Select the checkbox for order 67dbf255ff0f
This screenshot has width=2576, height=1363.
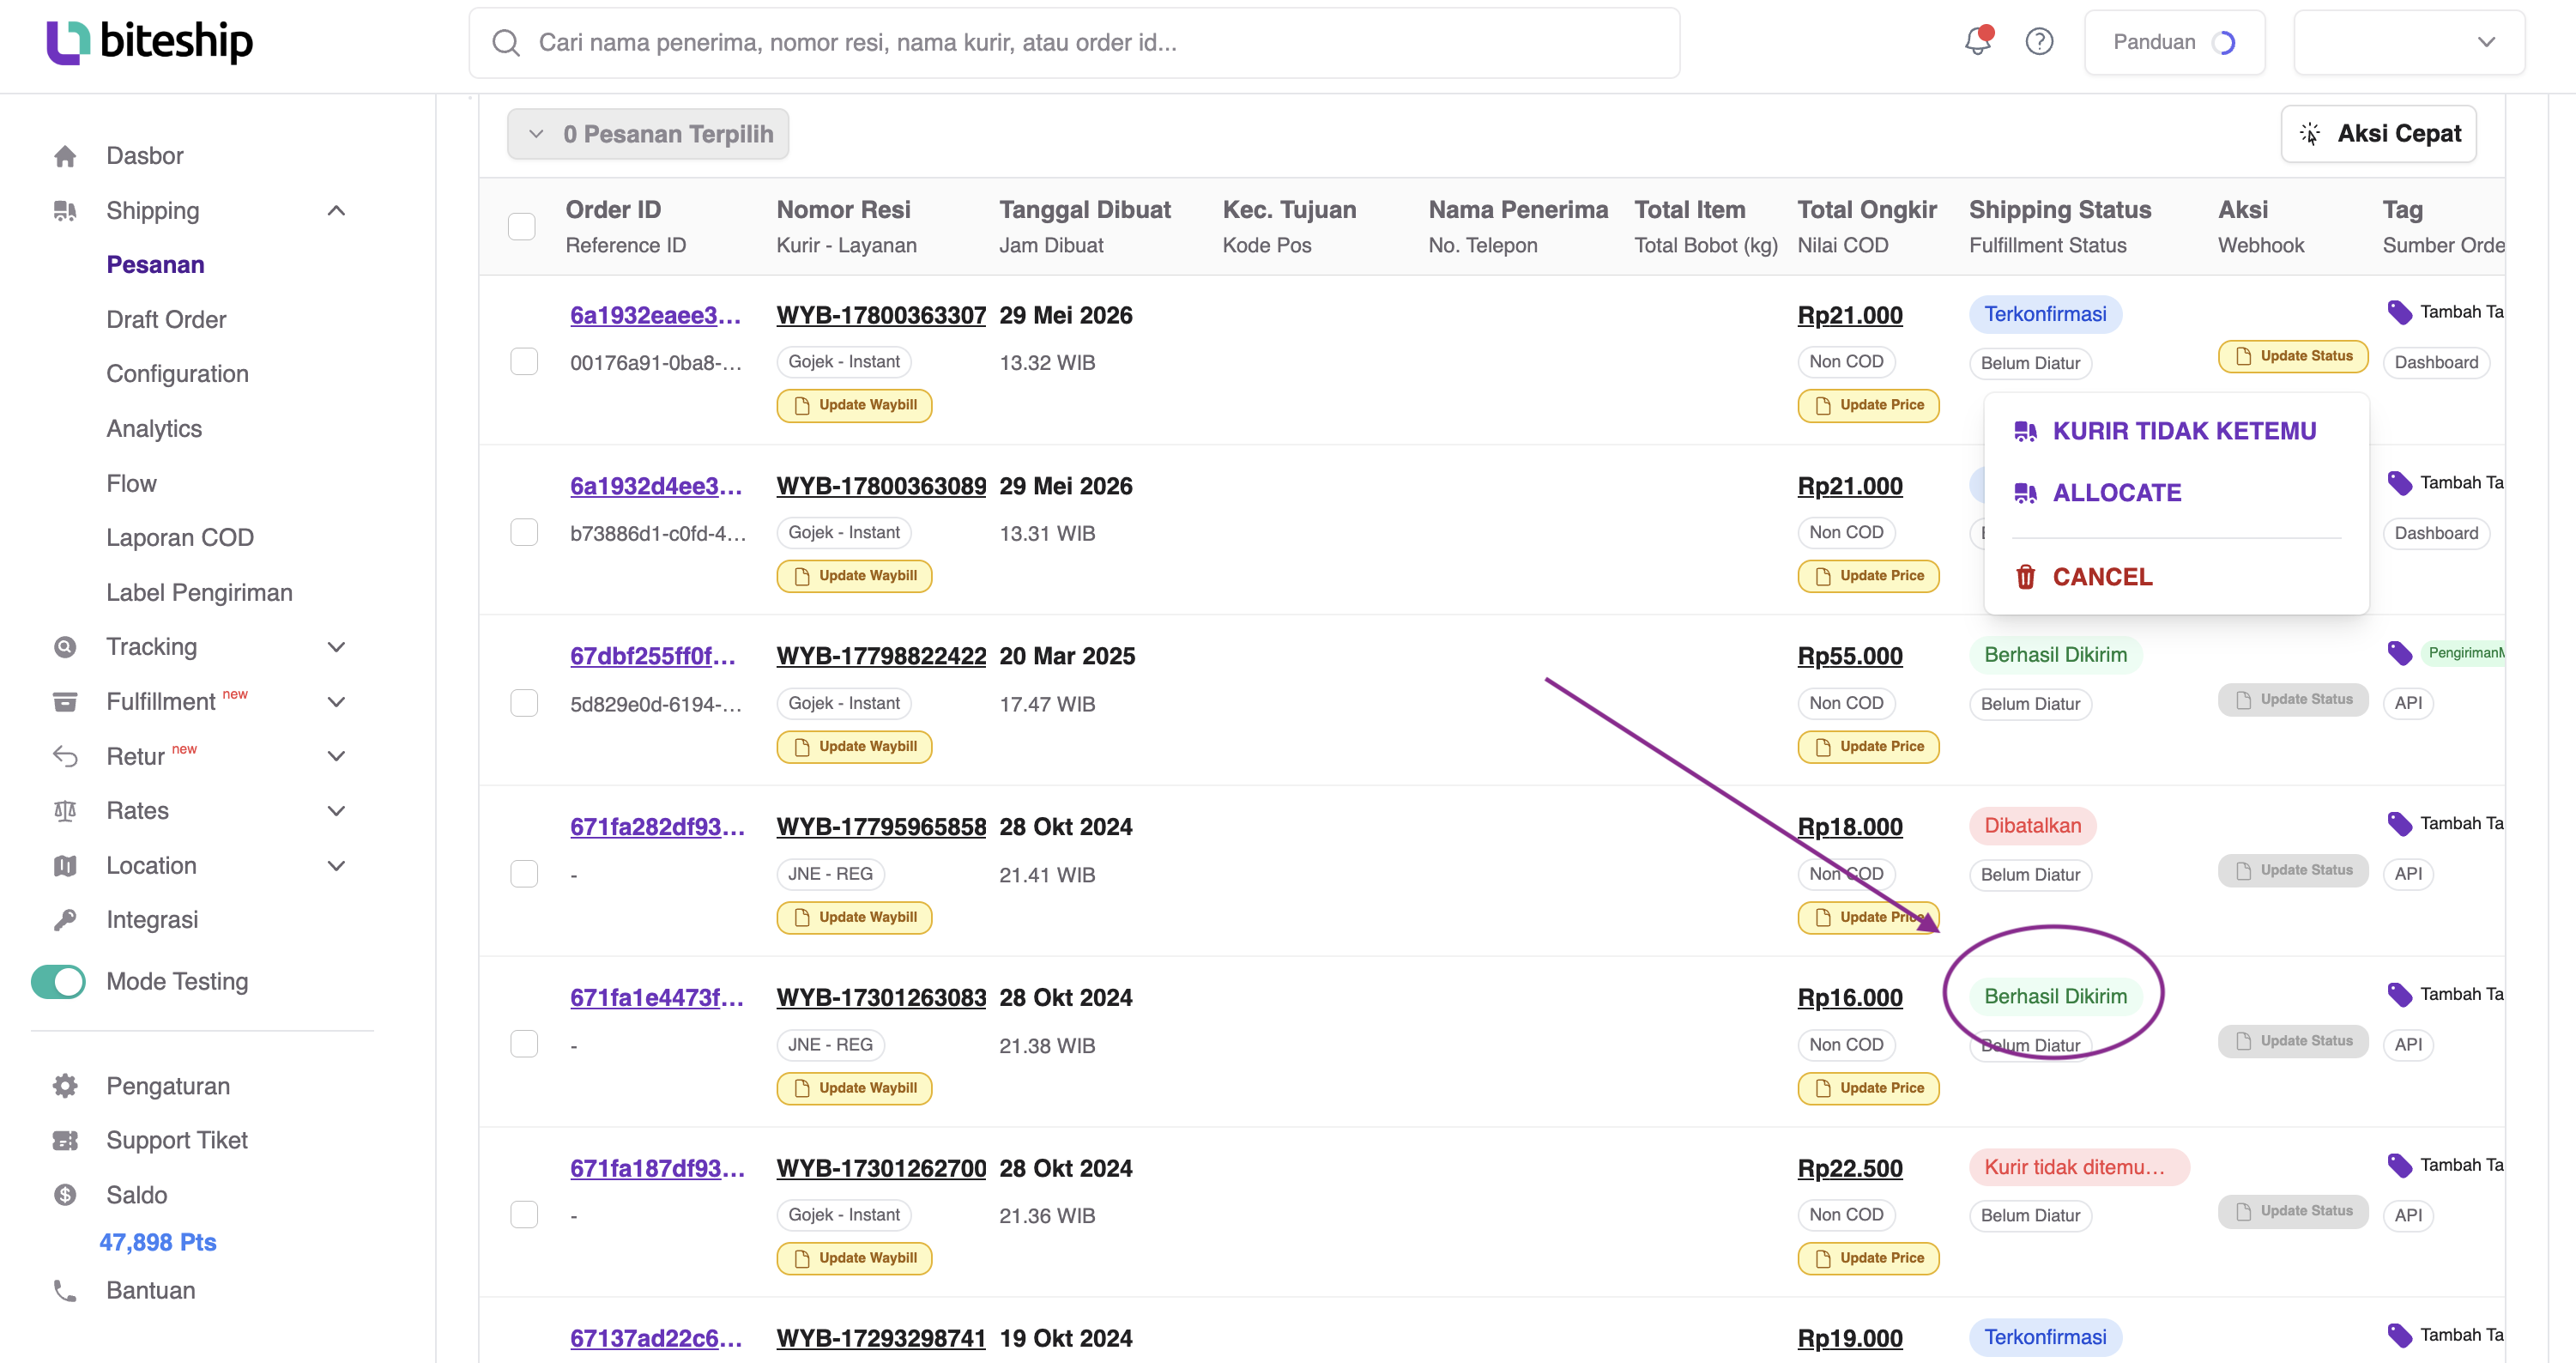pyautogui.click(x=524, y=703)
